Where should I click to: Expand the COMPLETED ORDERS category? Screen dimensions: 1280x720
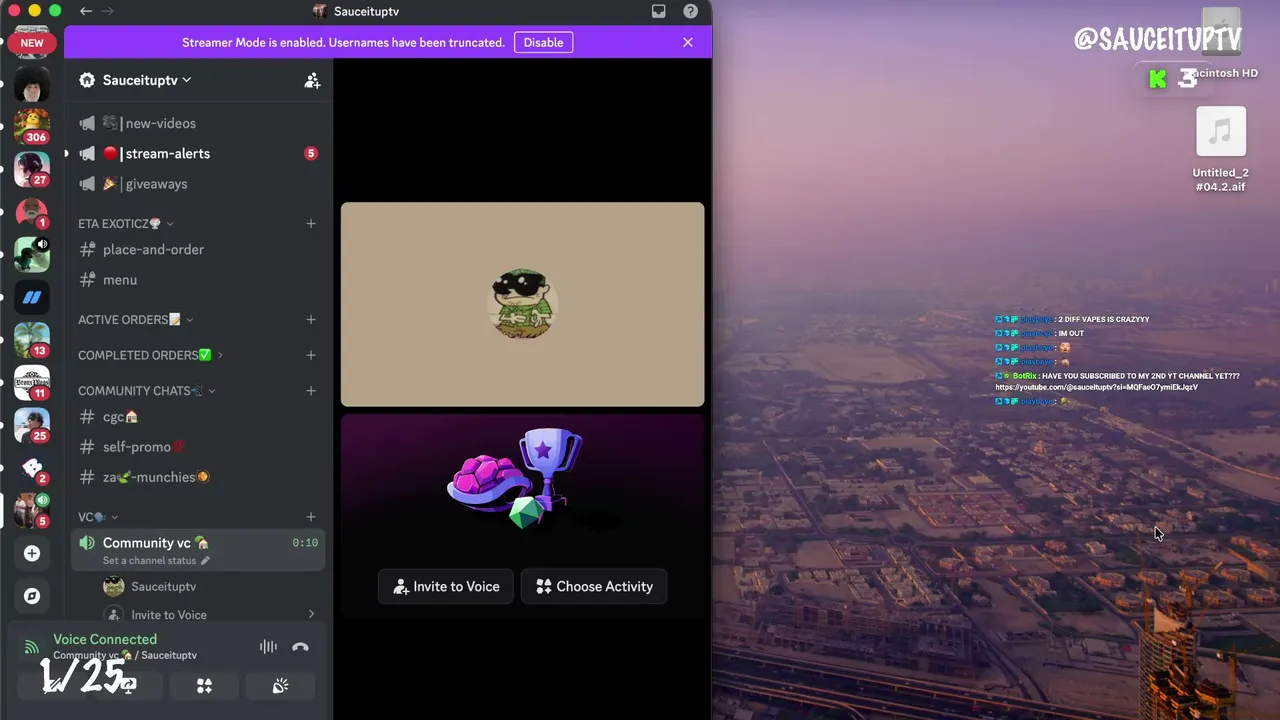[x=150, y=355]
